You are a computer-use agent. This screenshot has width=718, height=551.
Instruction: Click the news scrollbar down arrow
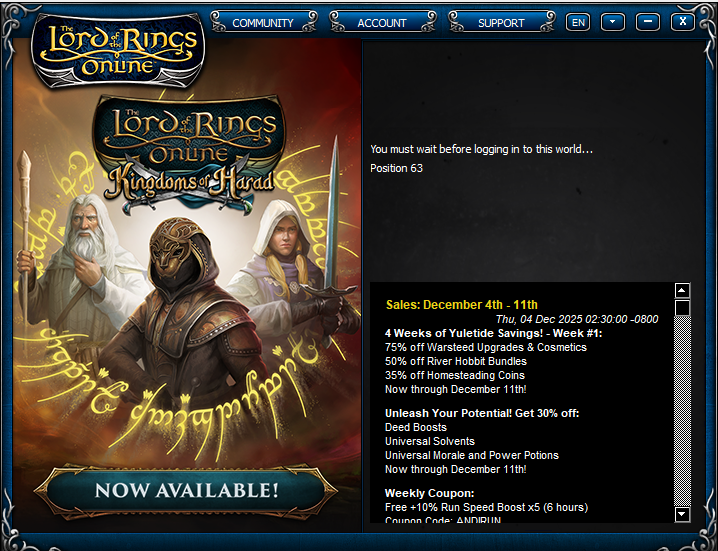pos(682,514)
